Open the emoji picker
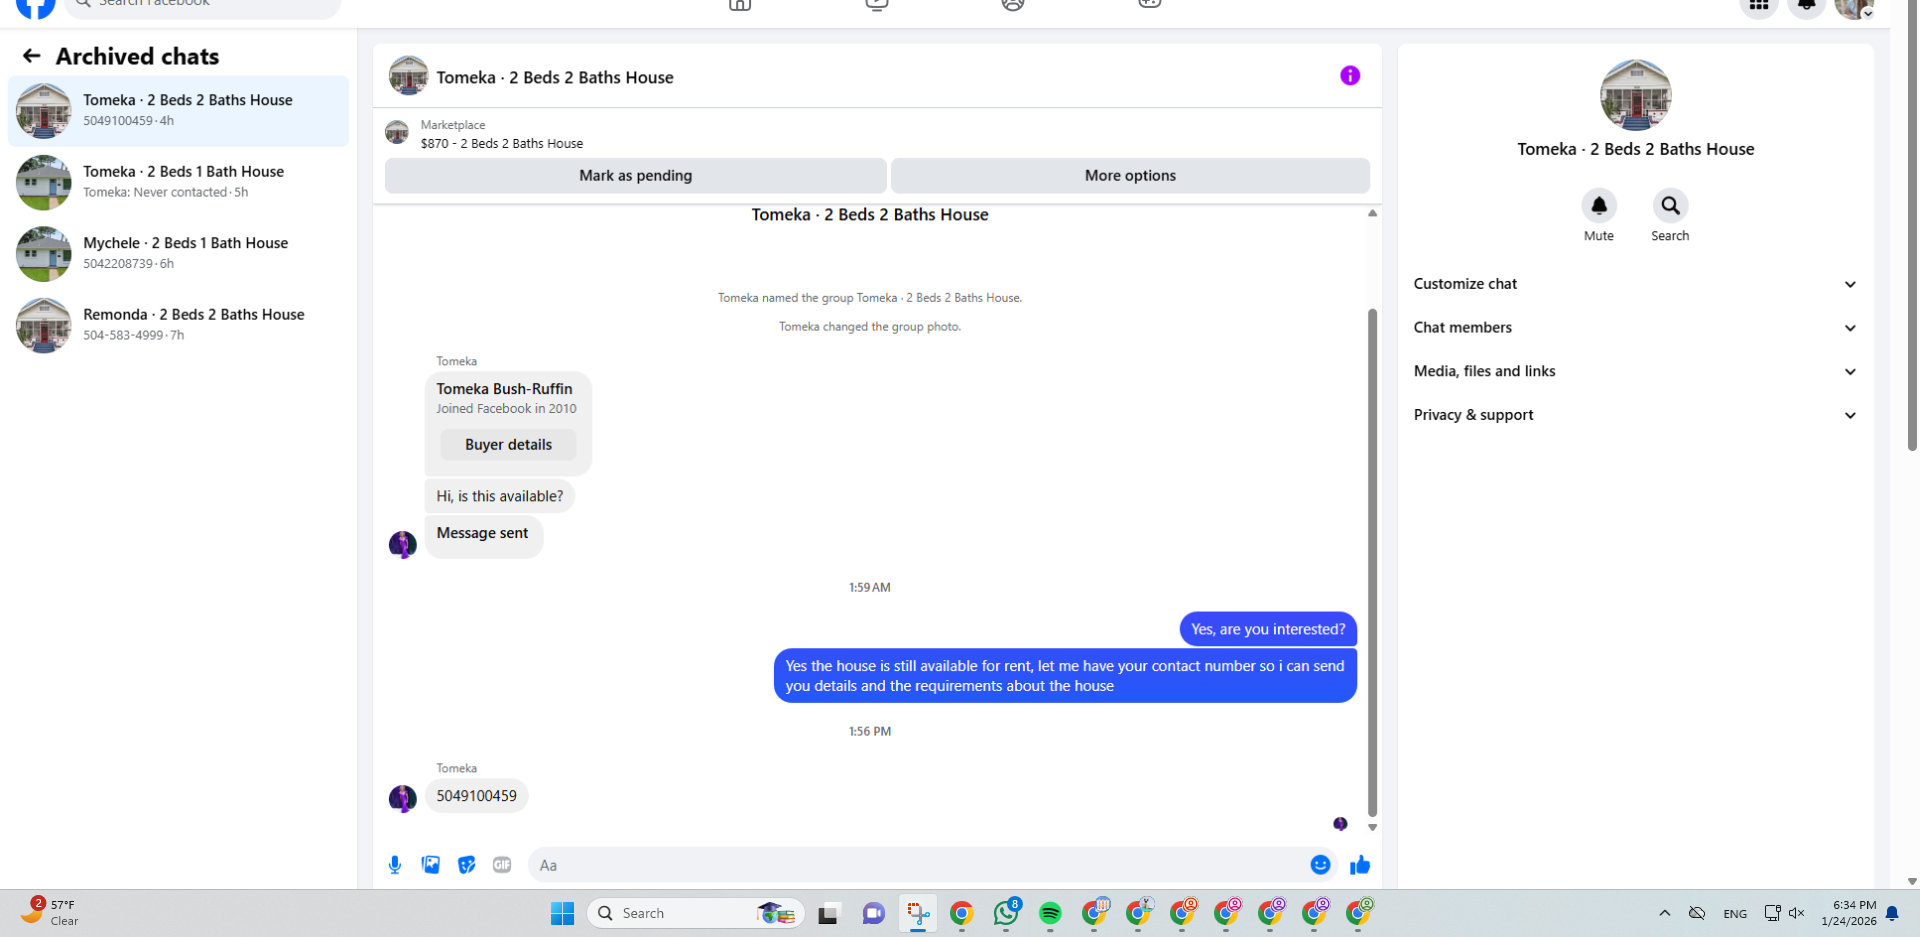The image size is (1920, 937). pyautogui.click(x=1320, y=865)
